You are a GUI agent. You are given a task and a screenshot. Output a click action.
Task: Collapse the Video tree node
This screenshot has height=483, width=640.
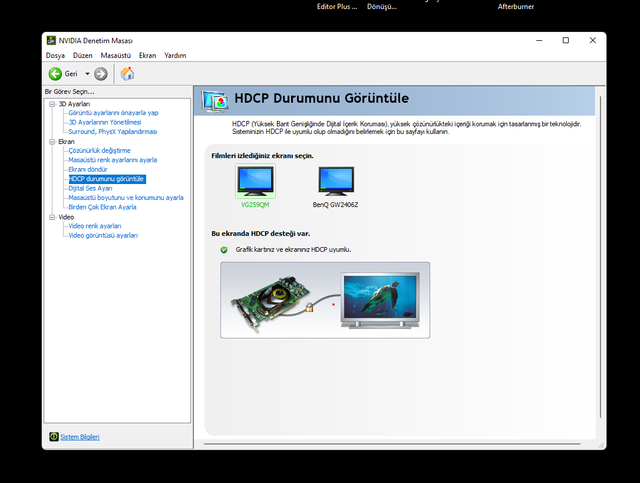pyautogui.click(x=51, y=217)
